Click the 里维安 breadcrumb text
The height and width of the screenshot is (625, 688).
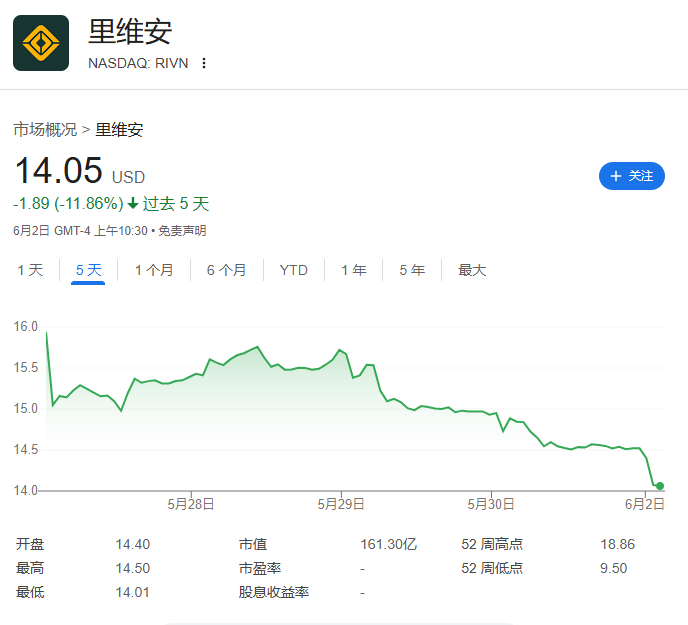pyautogui.click(x=119, y=129)
